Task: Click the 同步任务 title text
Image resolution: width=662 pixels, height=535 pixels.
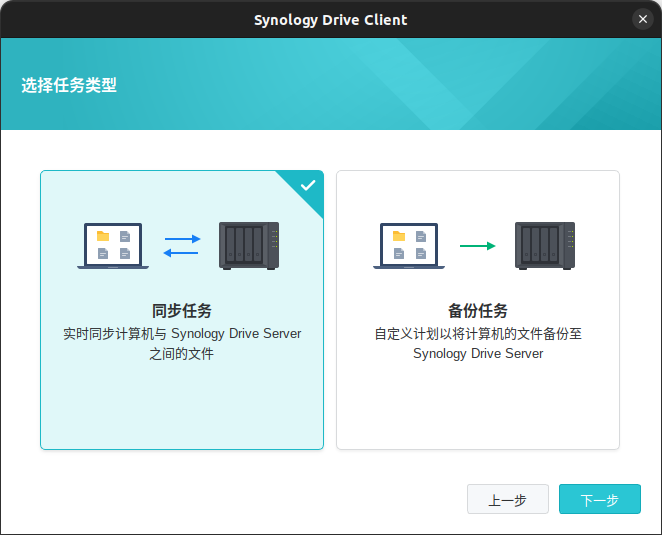Action: 182,311
